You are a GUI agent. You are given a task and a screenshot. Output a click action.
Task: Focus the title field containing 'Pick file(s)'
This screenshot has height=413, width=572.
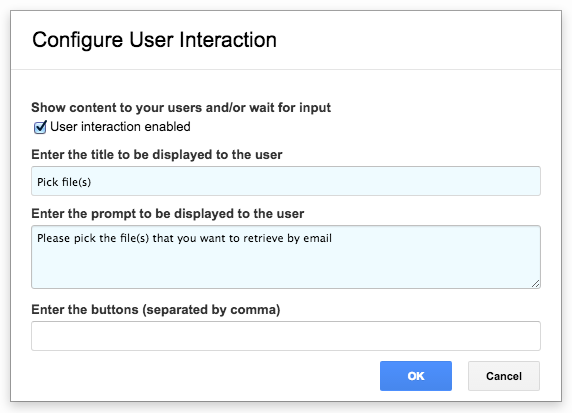[x=286, y=181]
